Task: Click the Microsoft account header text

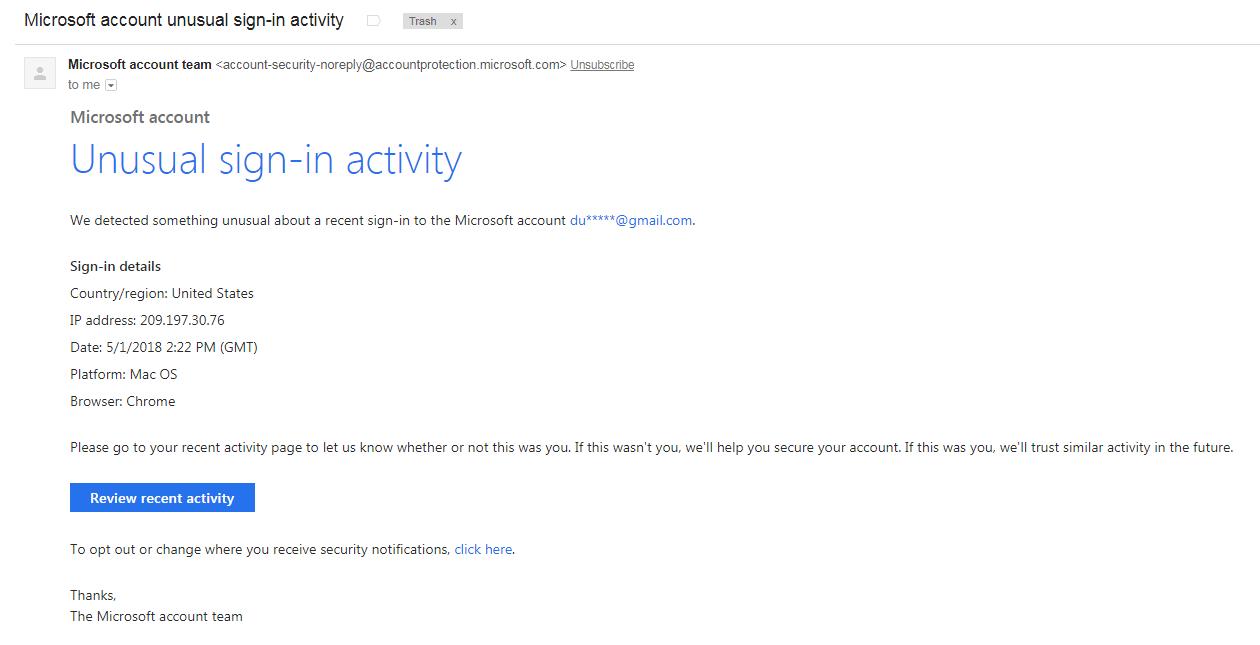Action: (139, 117)
